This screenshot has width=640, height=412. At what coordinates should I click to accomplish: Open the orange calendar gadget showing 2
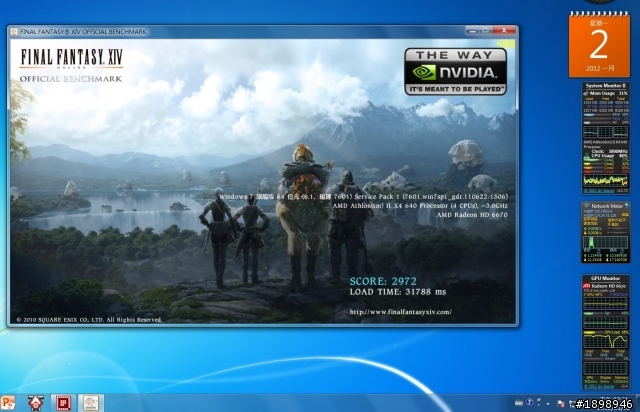599,45
